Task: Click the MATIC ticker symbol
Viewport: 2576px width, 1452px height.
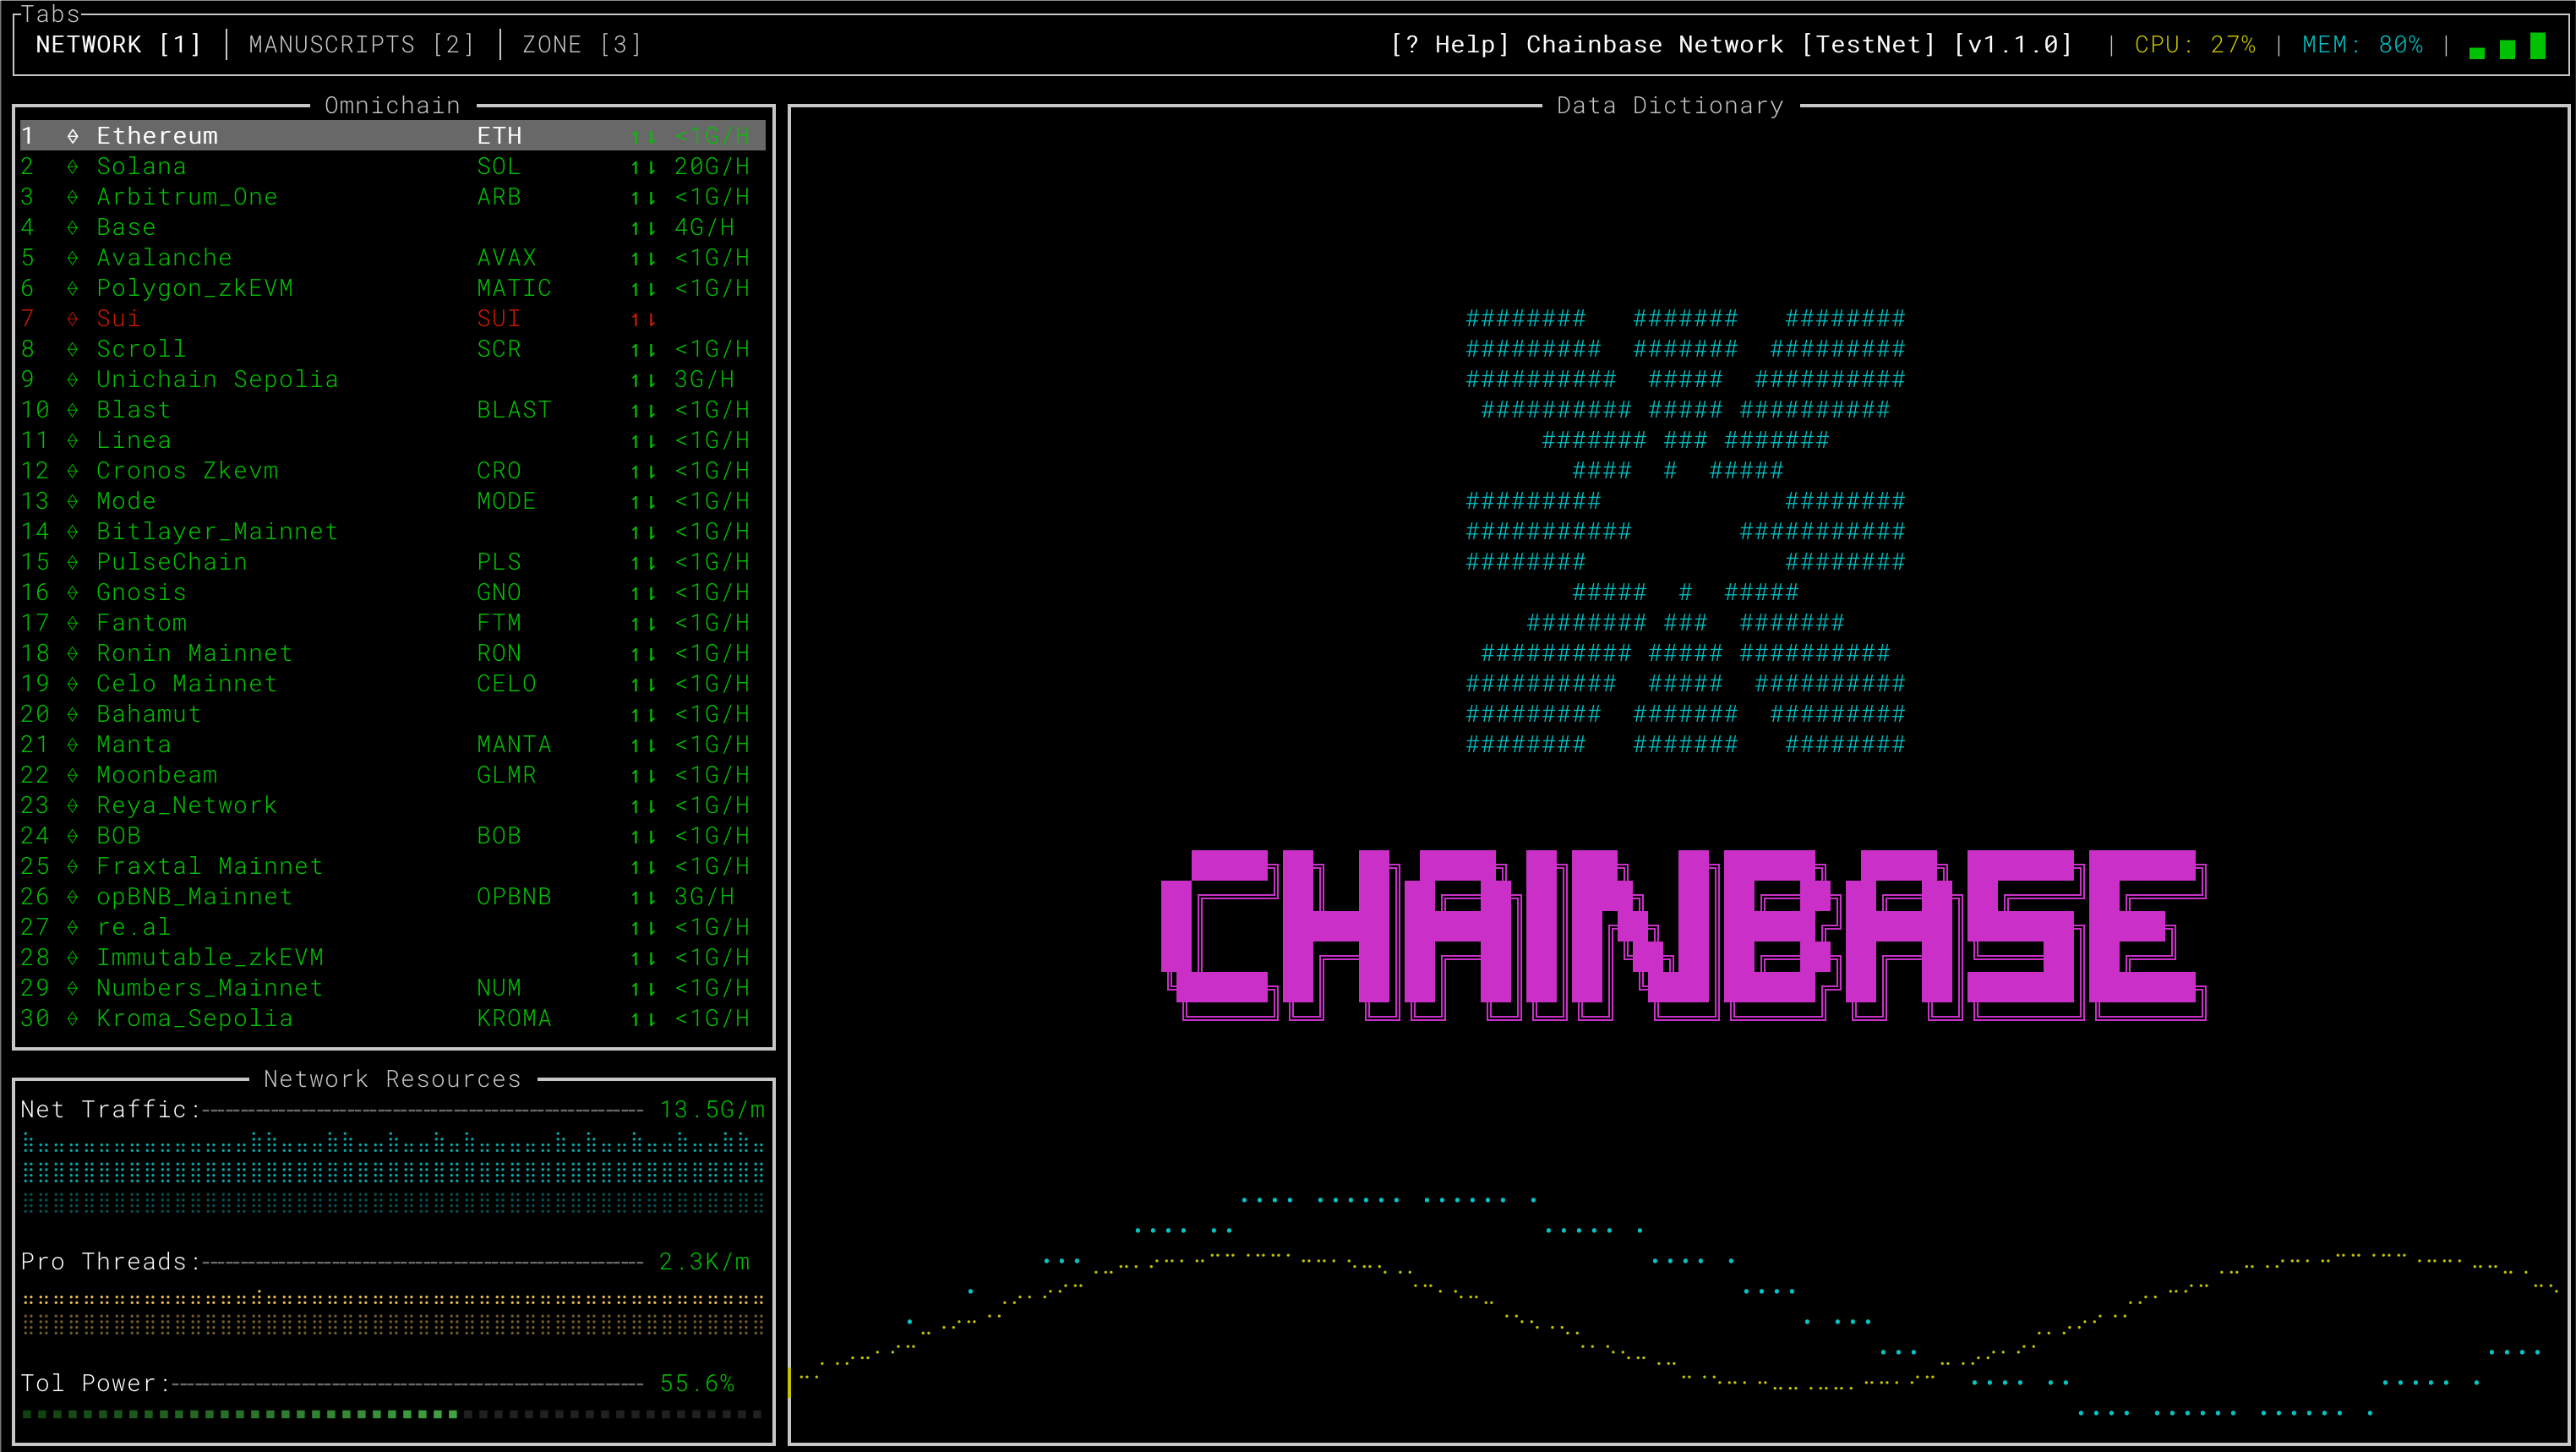Action: click(x=514, y=288)
